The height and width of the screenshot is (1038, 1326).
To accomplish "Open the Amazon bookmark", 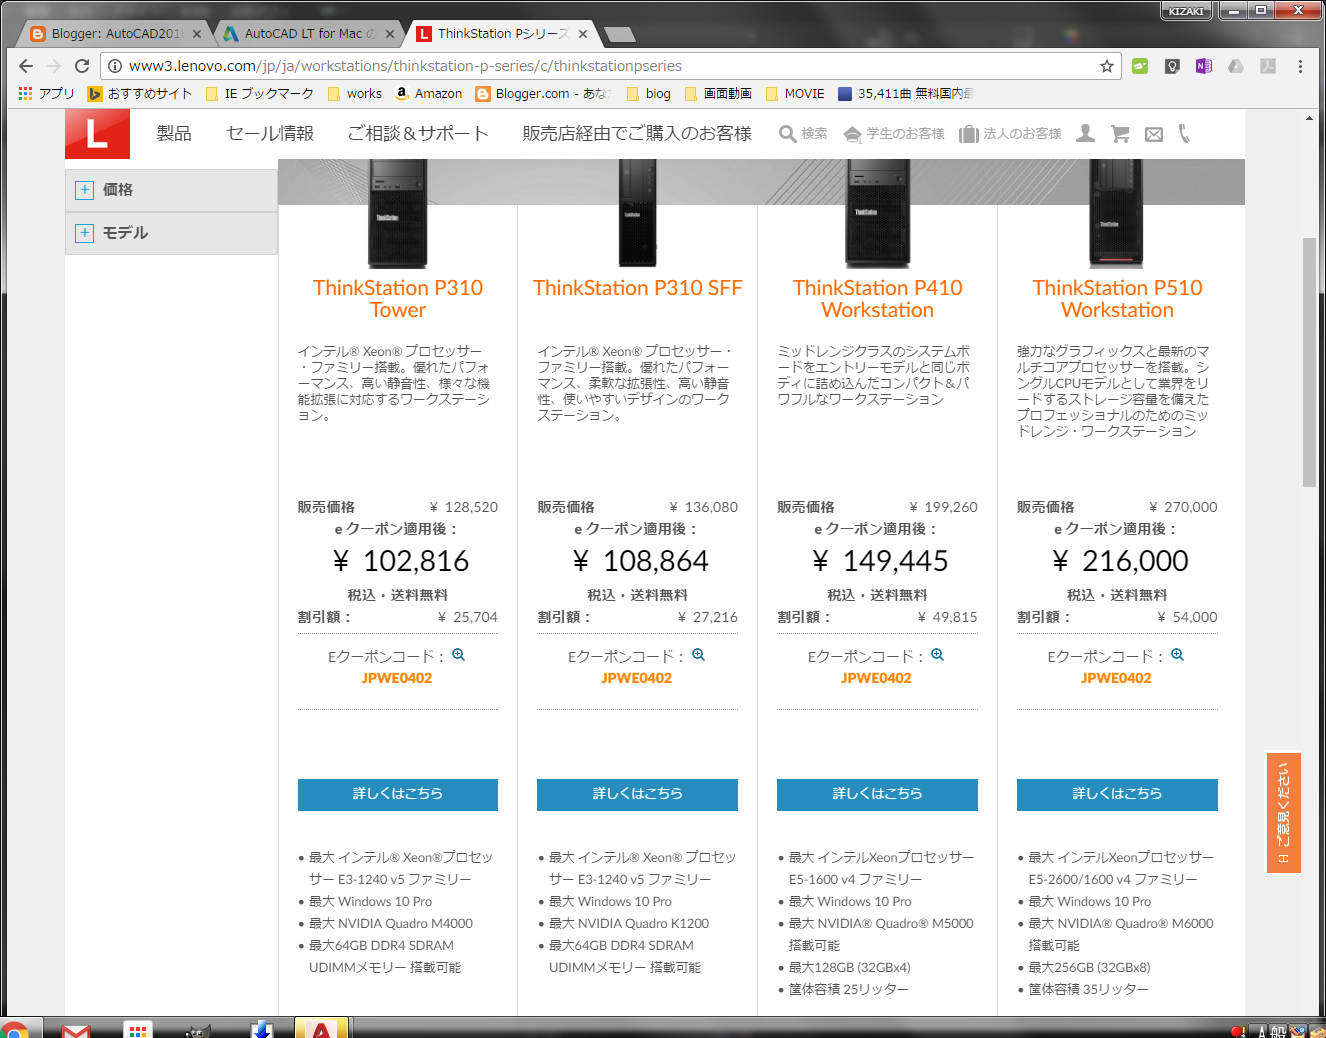I will pyautogui.click(x=428, y=93).
